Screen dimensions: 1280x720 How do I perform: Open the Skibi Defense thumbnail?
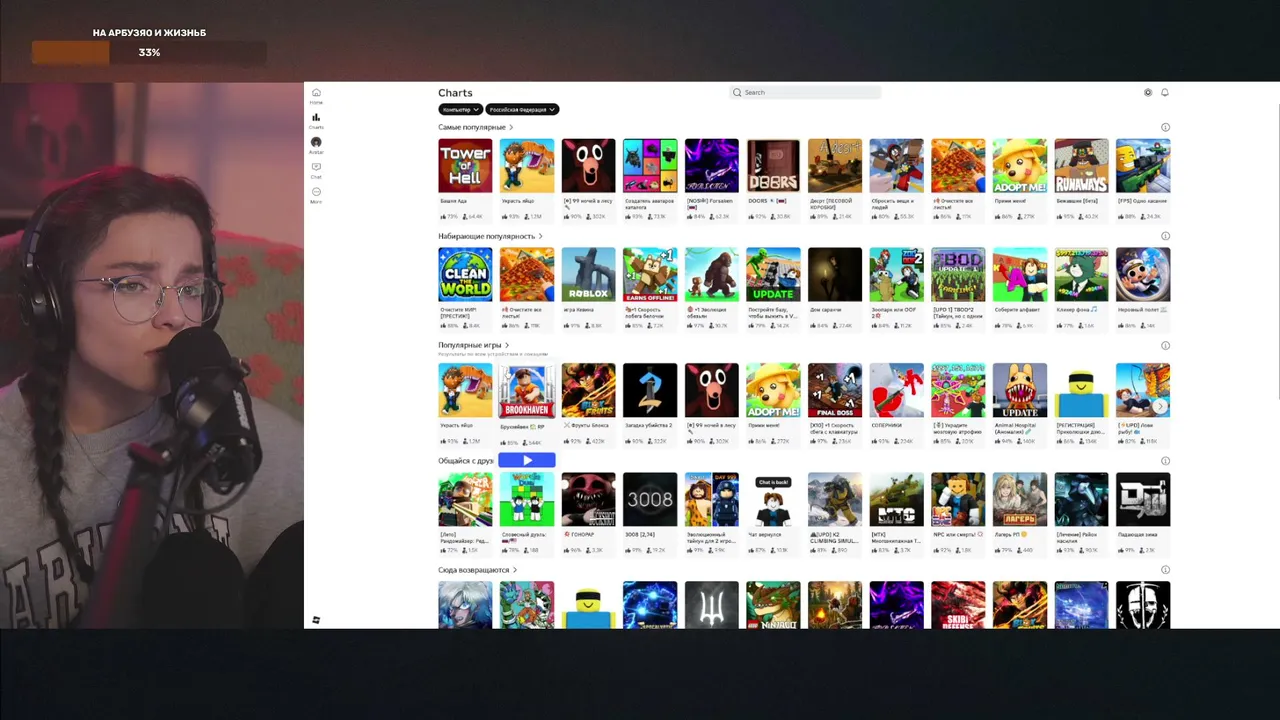[958, 605]
